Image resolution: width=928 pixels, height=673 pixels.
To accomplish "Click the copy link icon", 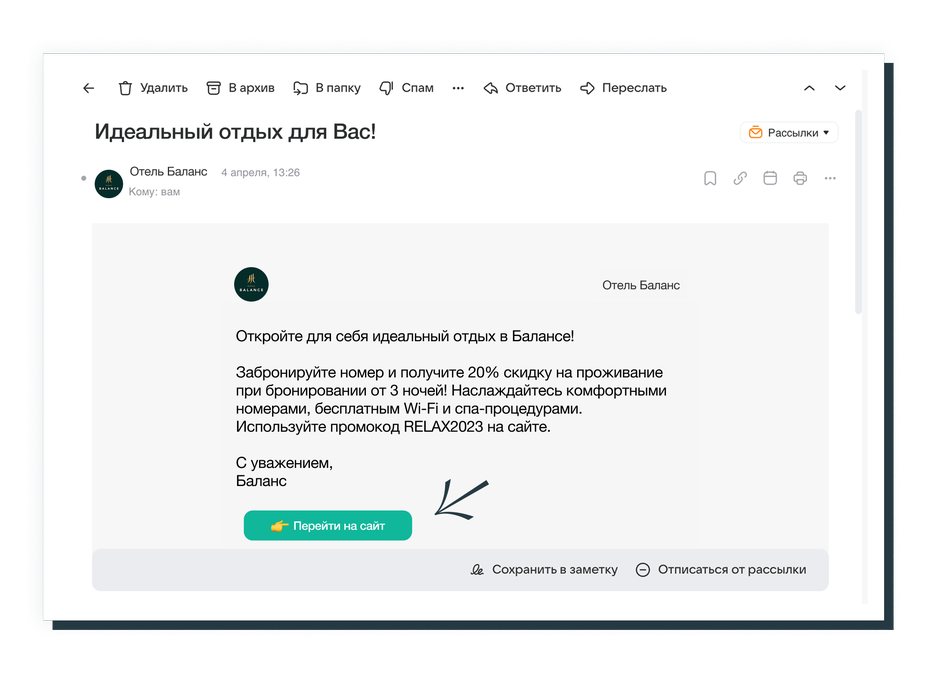I will [x=740, y=179].
